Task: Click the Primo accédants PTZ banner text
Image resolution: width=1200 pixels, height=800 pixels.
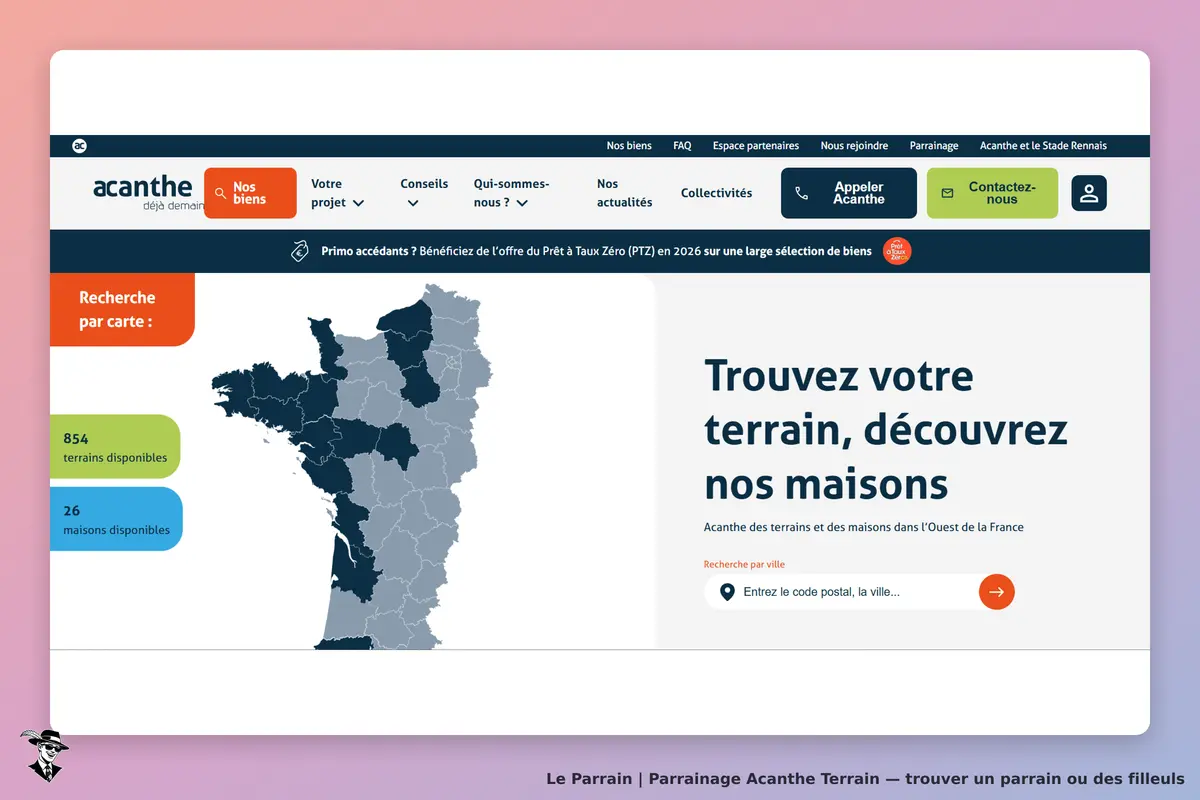Action: pyautogui.click(x=596, y=251)
